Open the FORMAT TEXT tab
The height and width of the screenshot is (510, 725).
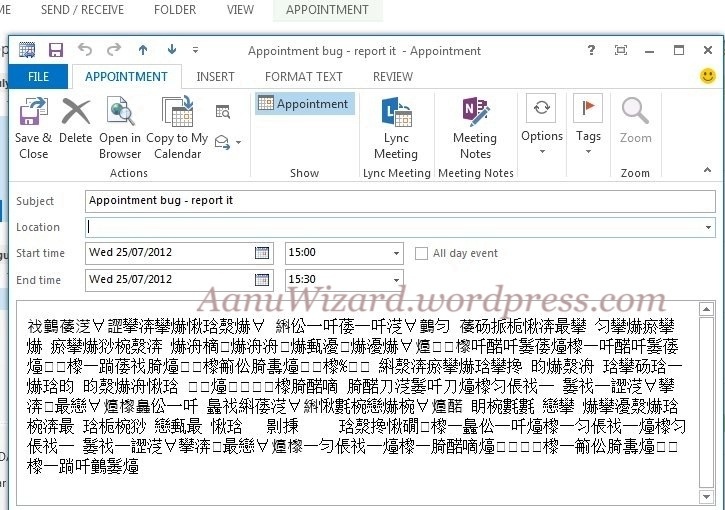coord(303,77)
